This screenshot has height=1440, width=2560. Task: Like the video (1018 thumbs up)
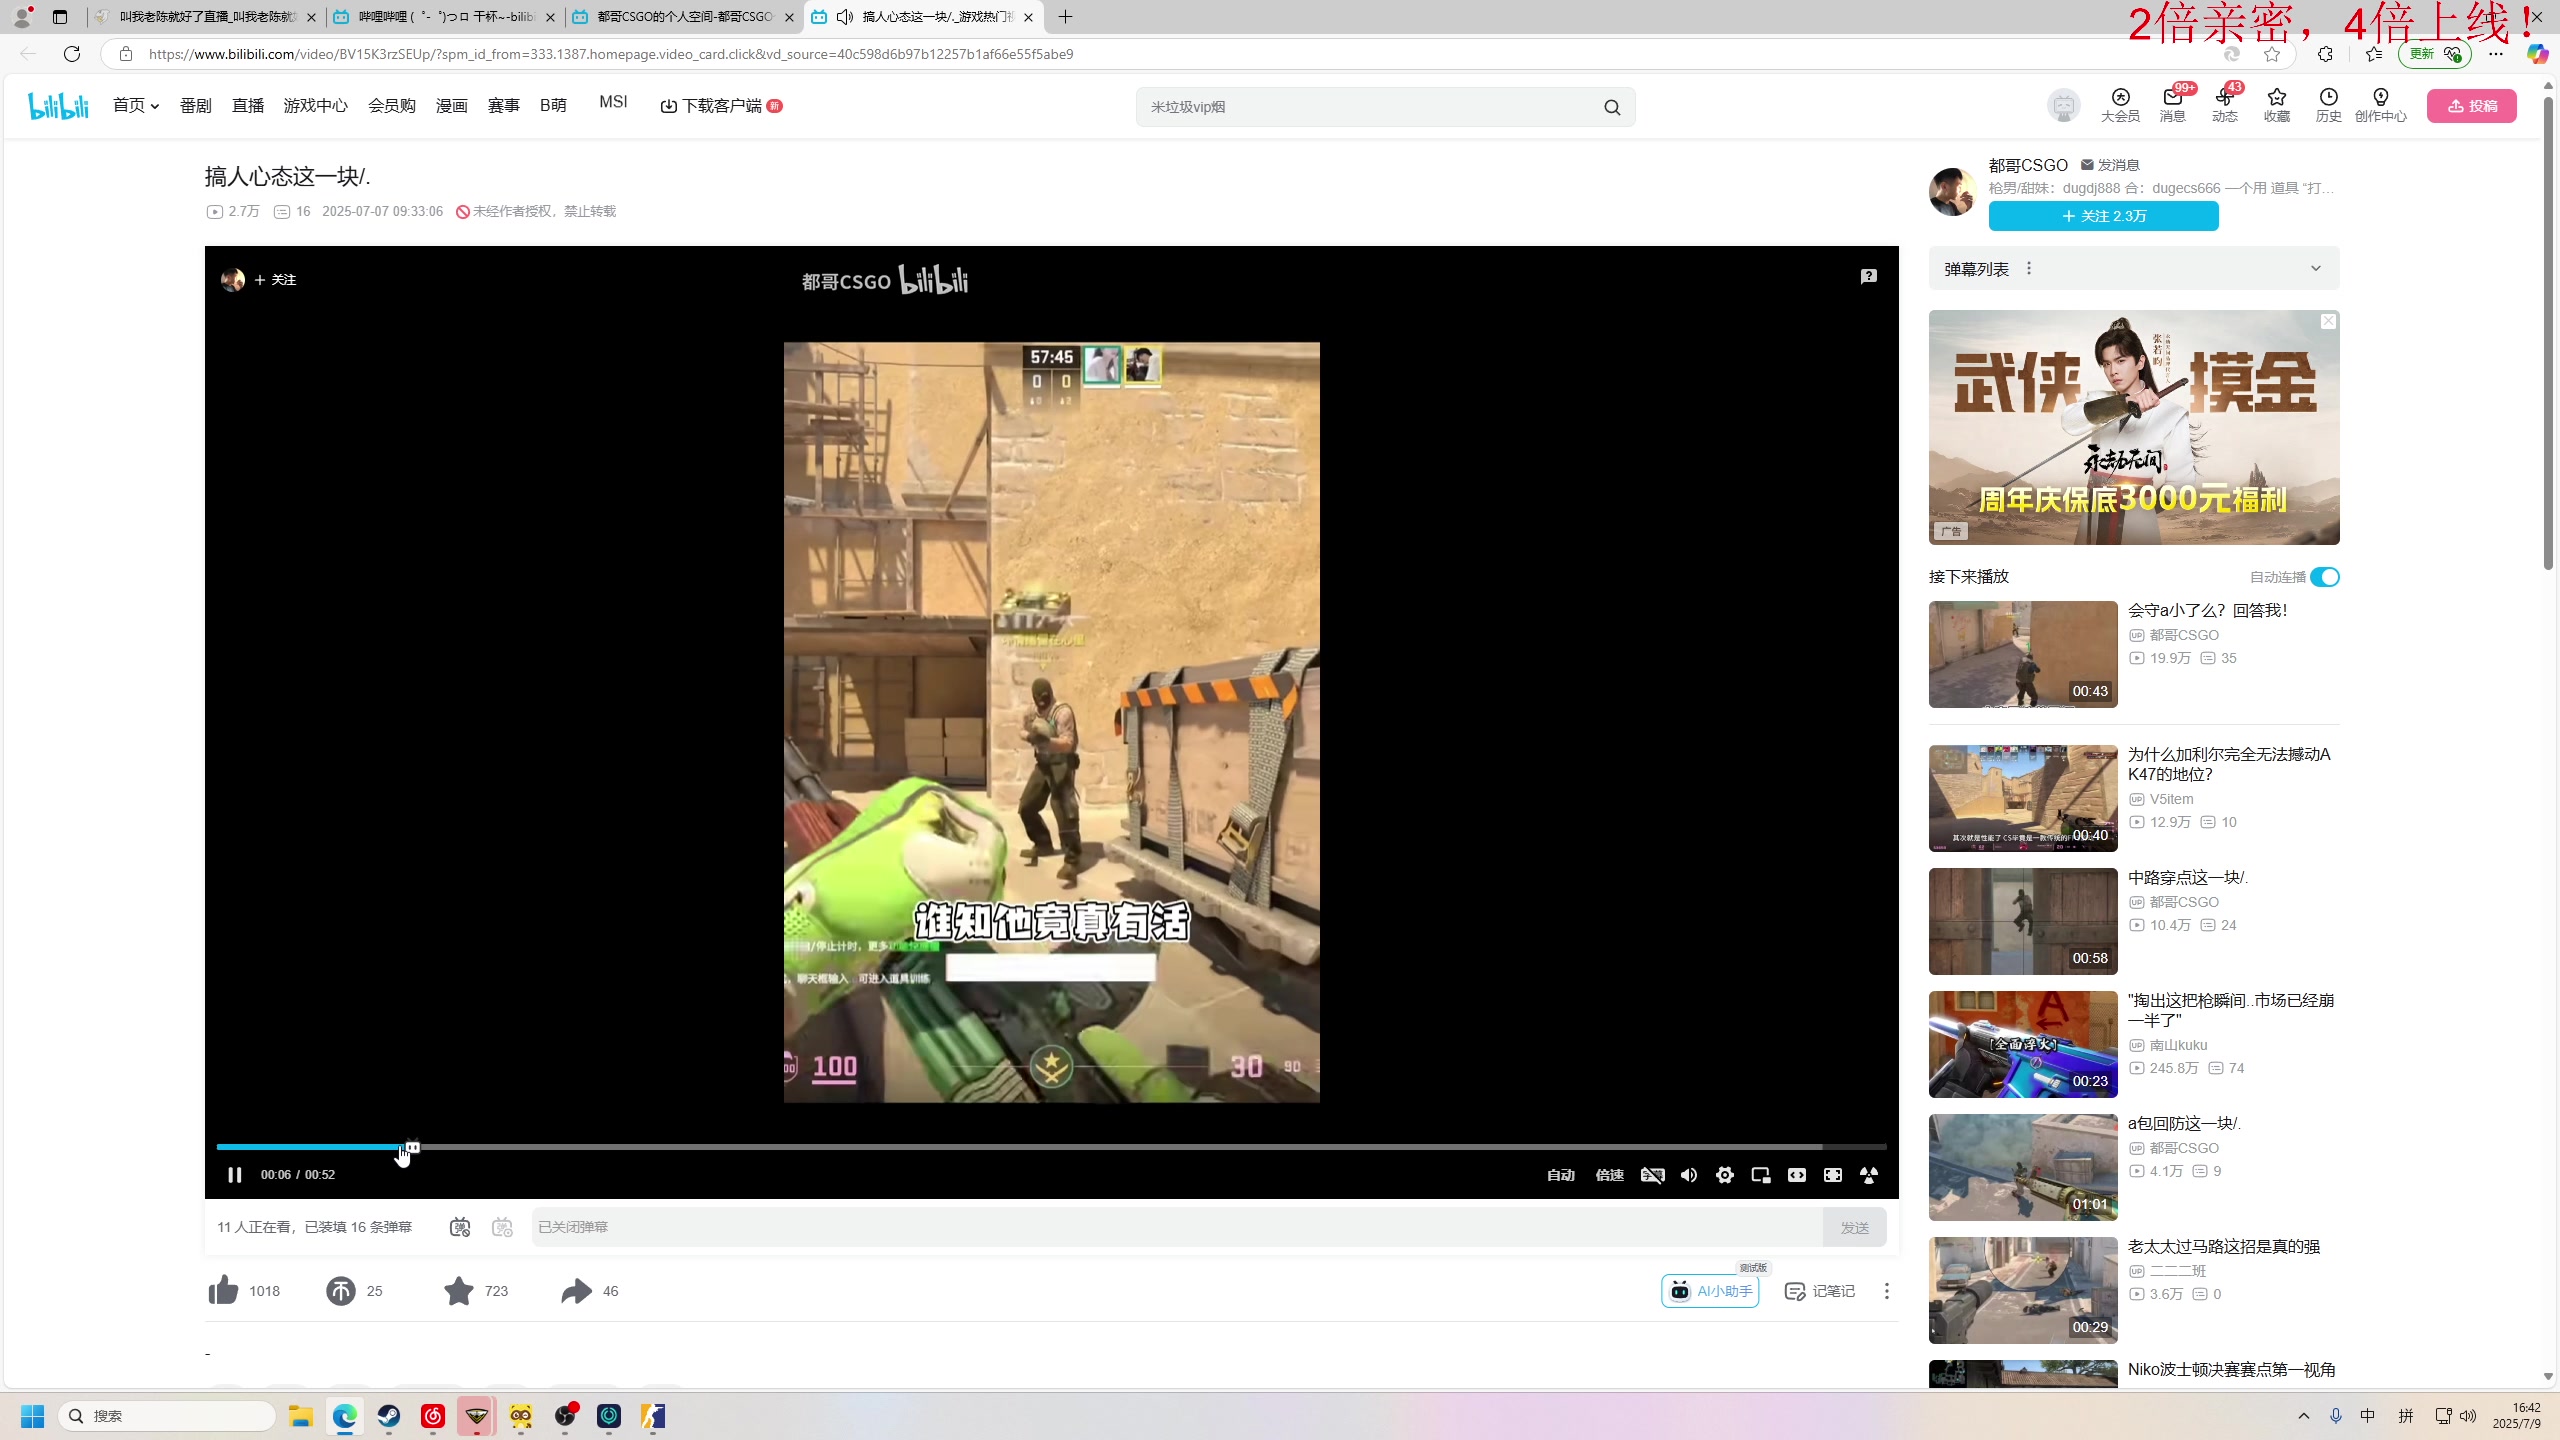(245, 1291)
